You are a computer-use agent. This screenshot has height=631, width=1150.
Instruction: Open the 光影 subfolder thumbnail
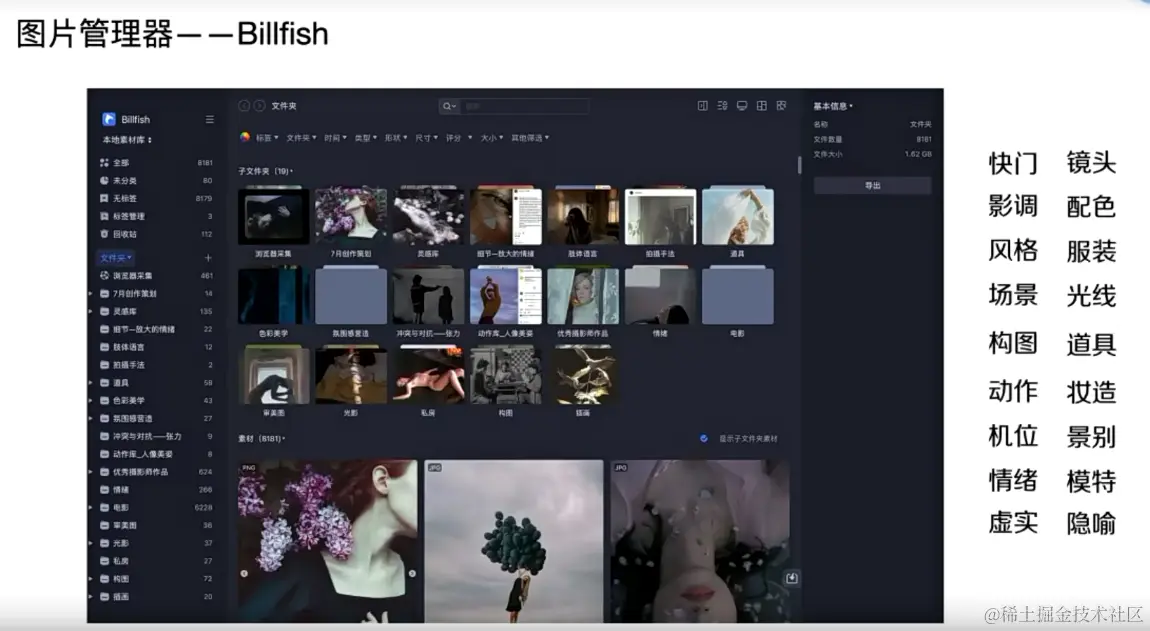(351, 376)
